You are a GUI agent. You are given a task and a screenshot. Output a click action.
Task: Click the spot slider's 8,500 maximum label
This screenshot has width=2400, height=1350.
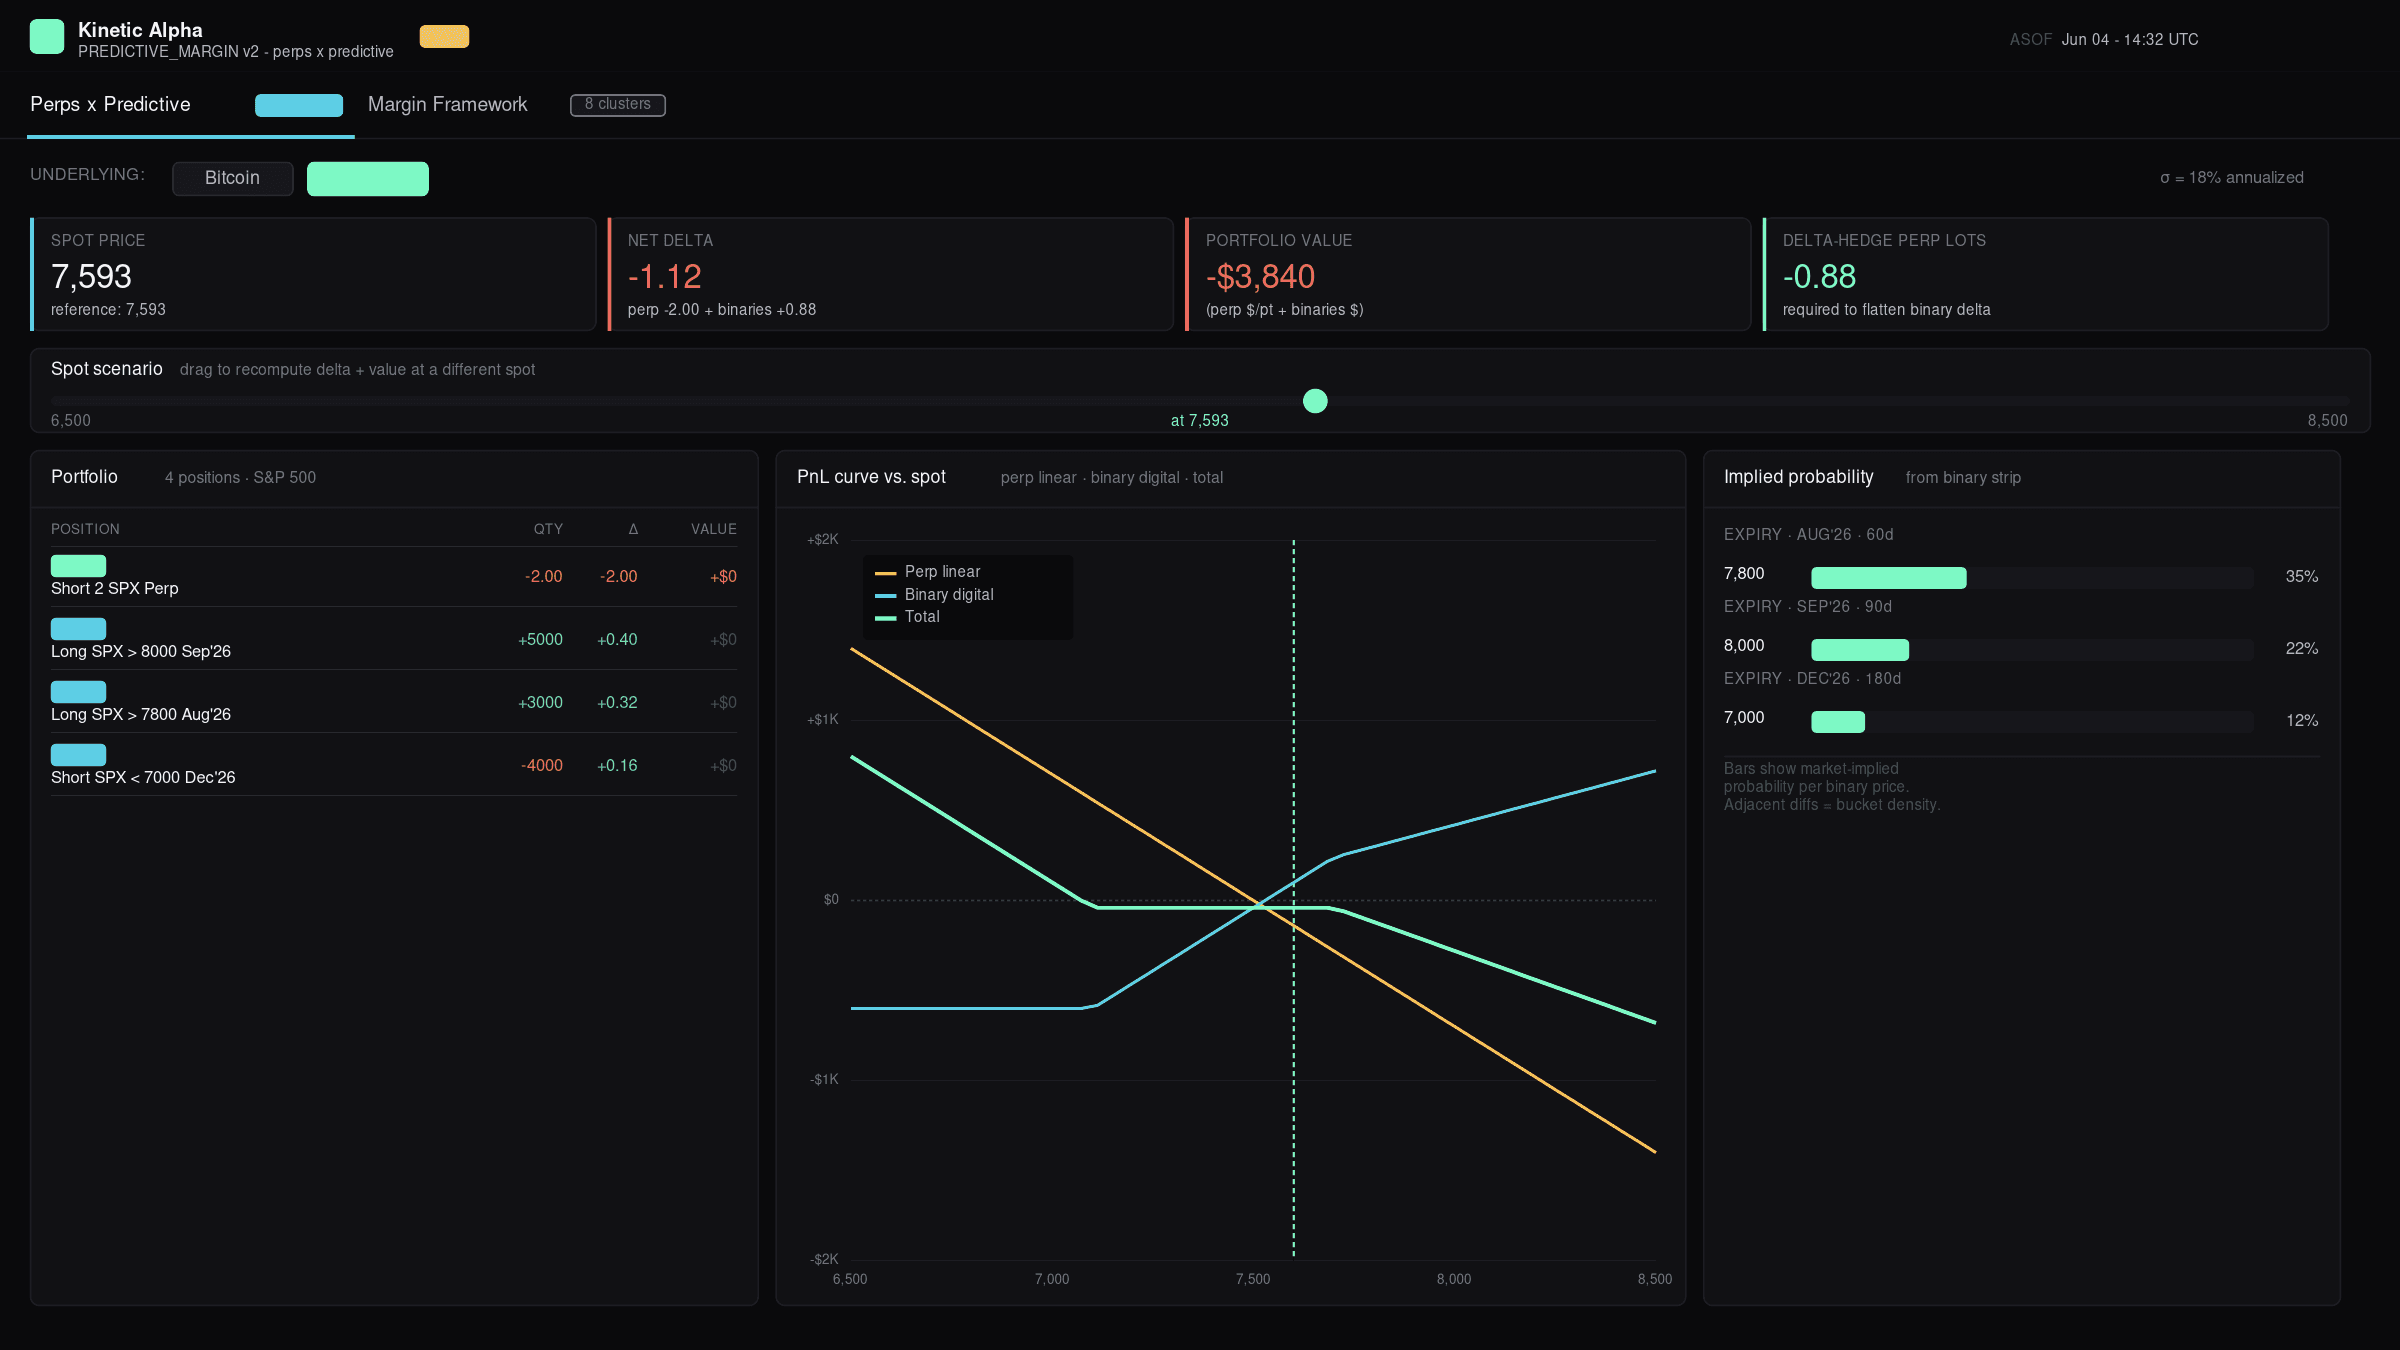(2327, 421)
